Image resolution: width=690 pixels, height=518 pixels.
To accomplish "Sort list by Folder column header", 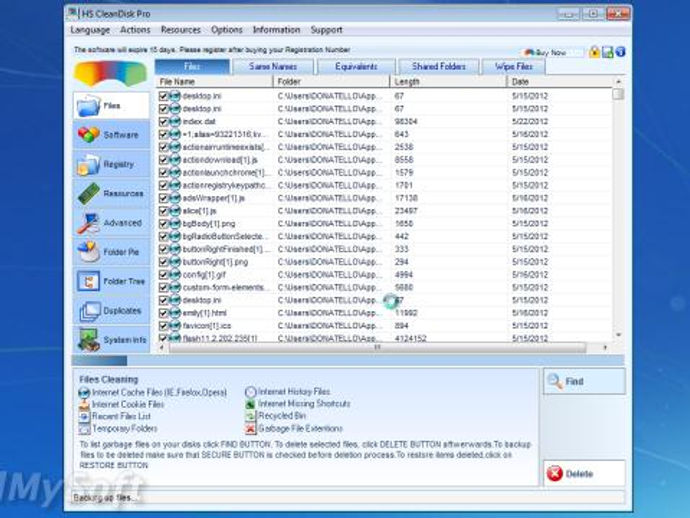I will [x=331, y=82].
